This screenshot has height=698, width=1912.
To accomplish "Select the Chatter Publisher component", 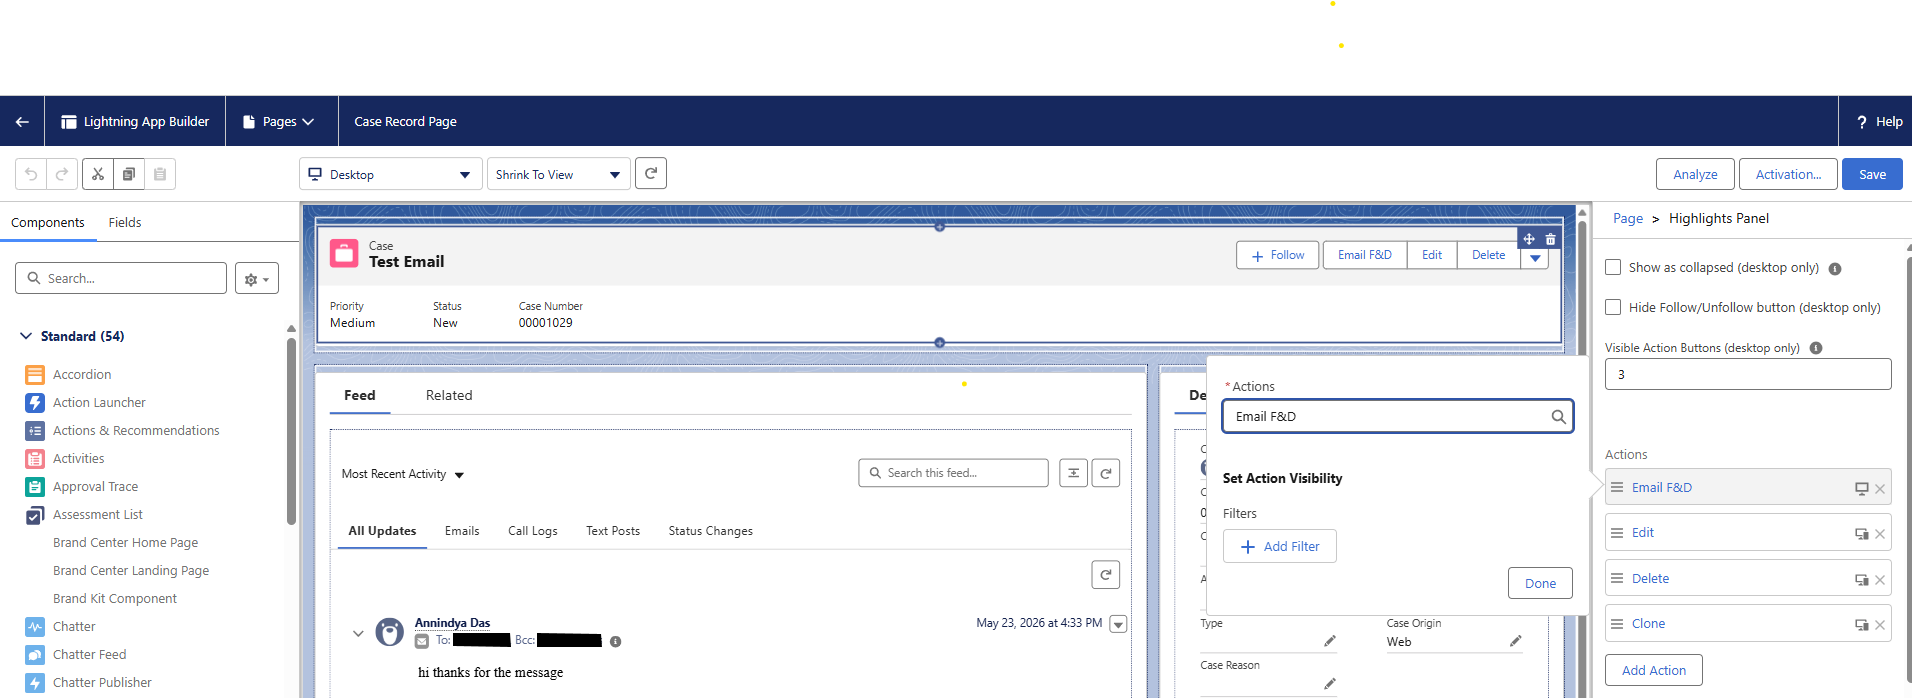I will [x=102, y=682].
